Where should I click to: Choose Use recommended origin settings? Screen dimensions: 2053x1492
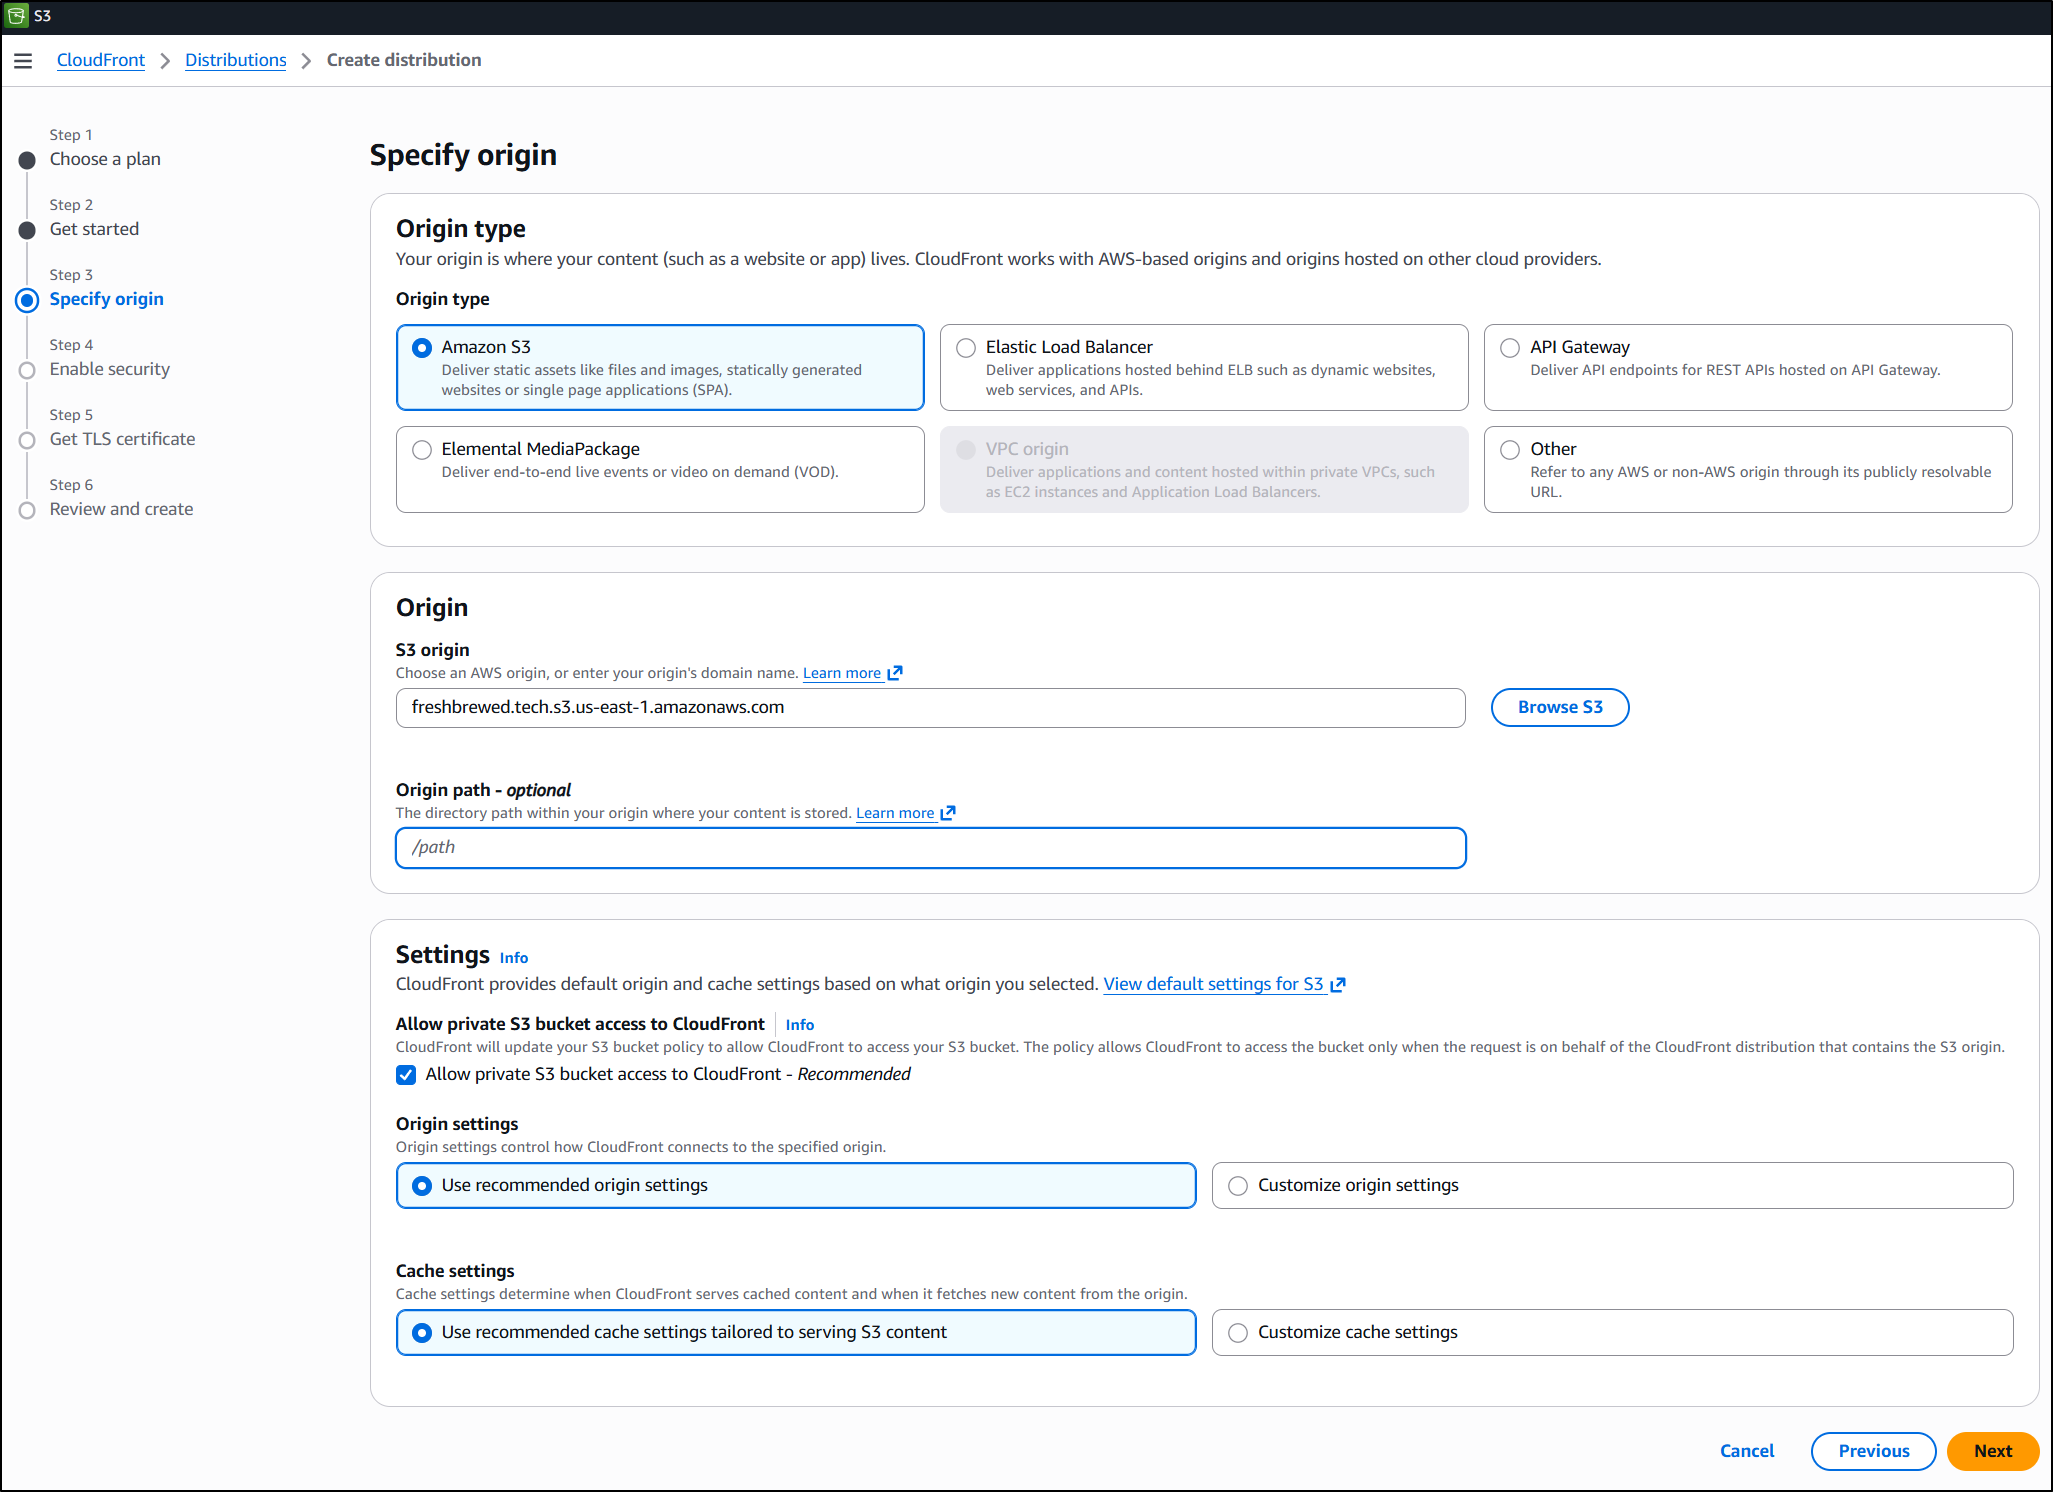tap(796, 1185)
